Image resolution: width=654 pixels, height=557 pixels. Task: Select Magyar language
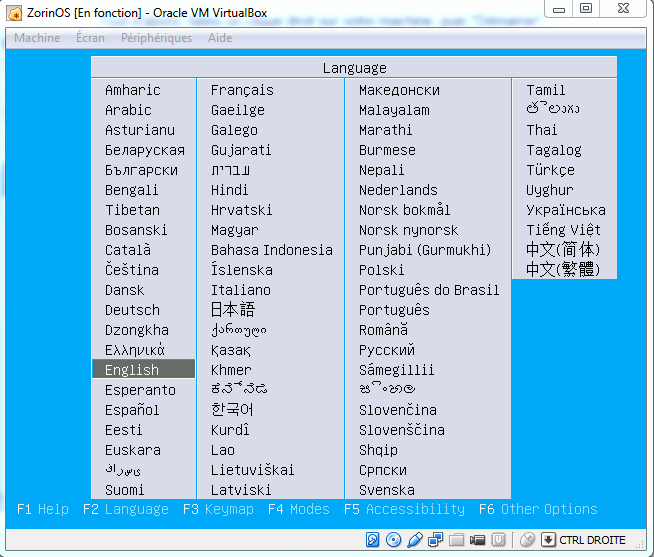[x=234, y=230]
